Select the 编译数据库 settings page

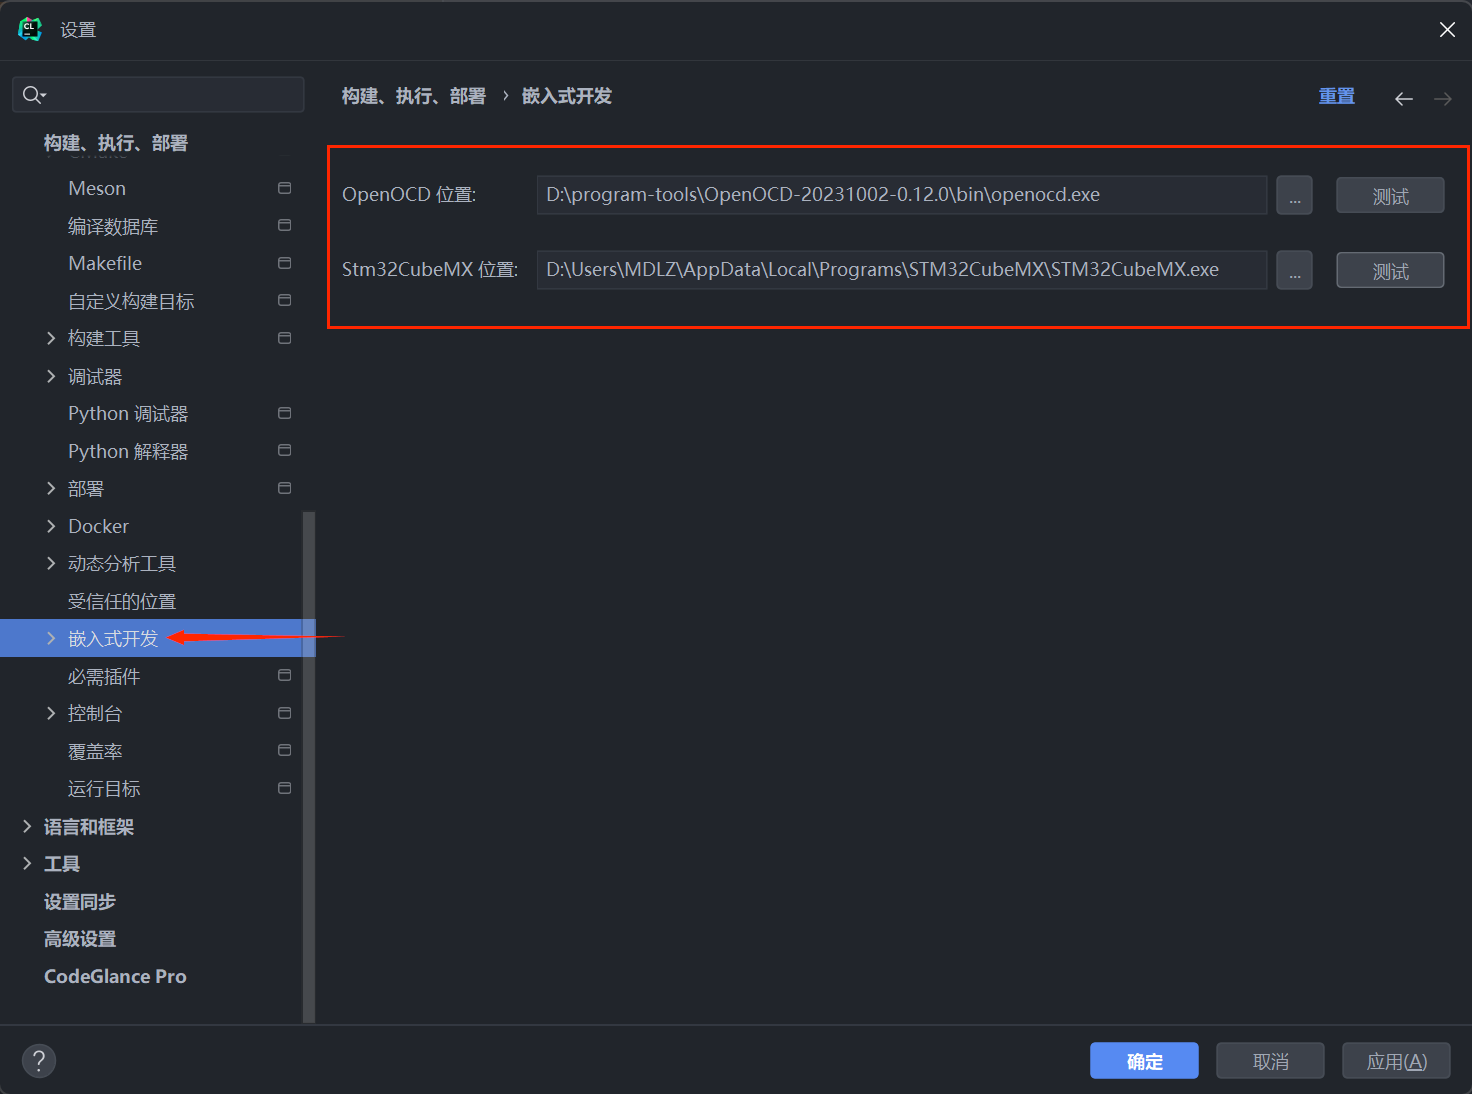coord(113,226)
